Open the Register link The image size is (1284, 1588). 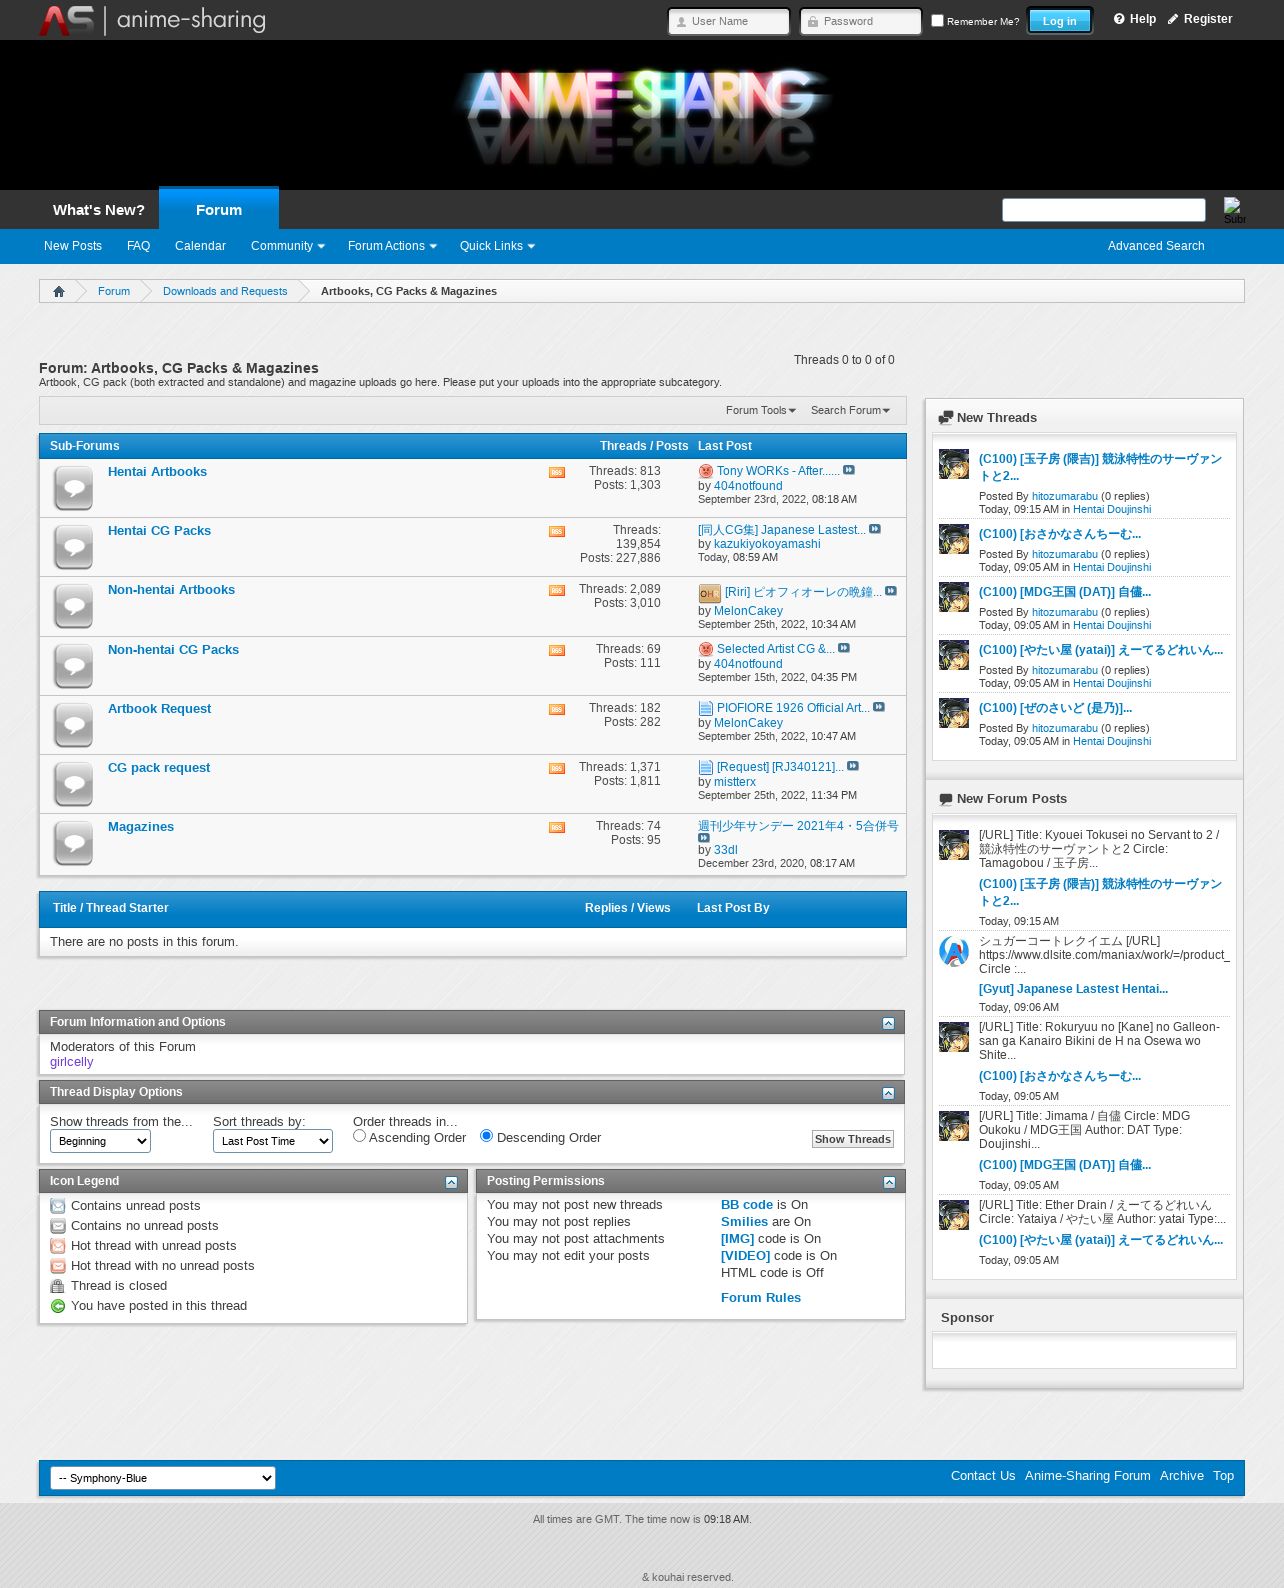pyautogui.click(x=1200, y=19)
